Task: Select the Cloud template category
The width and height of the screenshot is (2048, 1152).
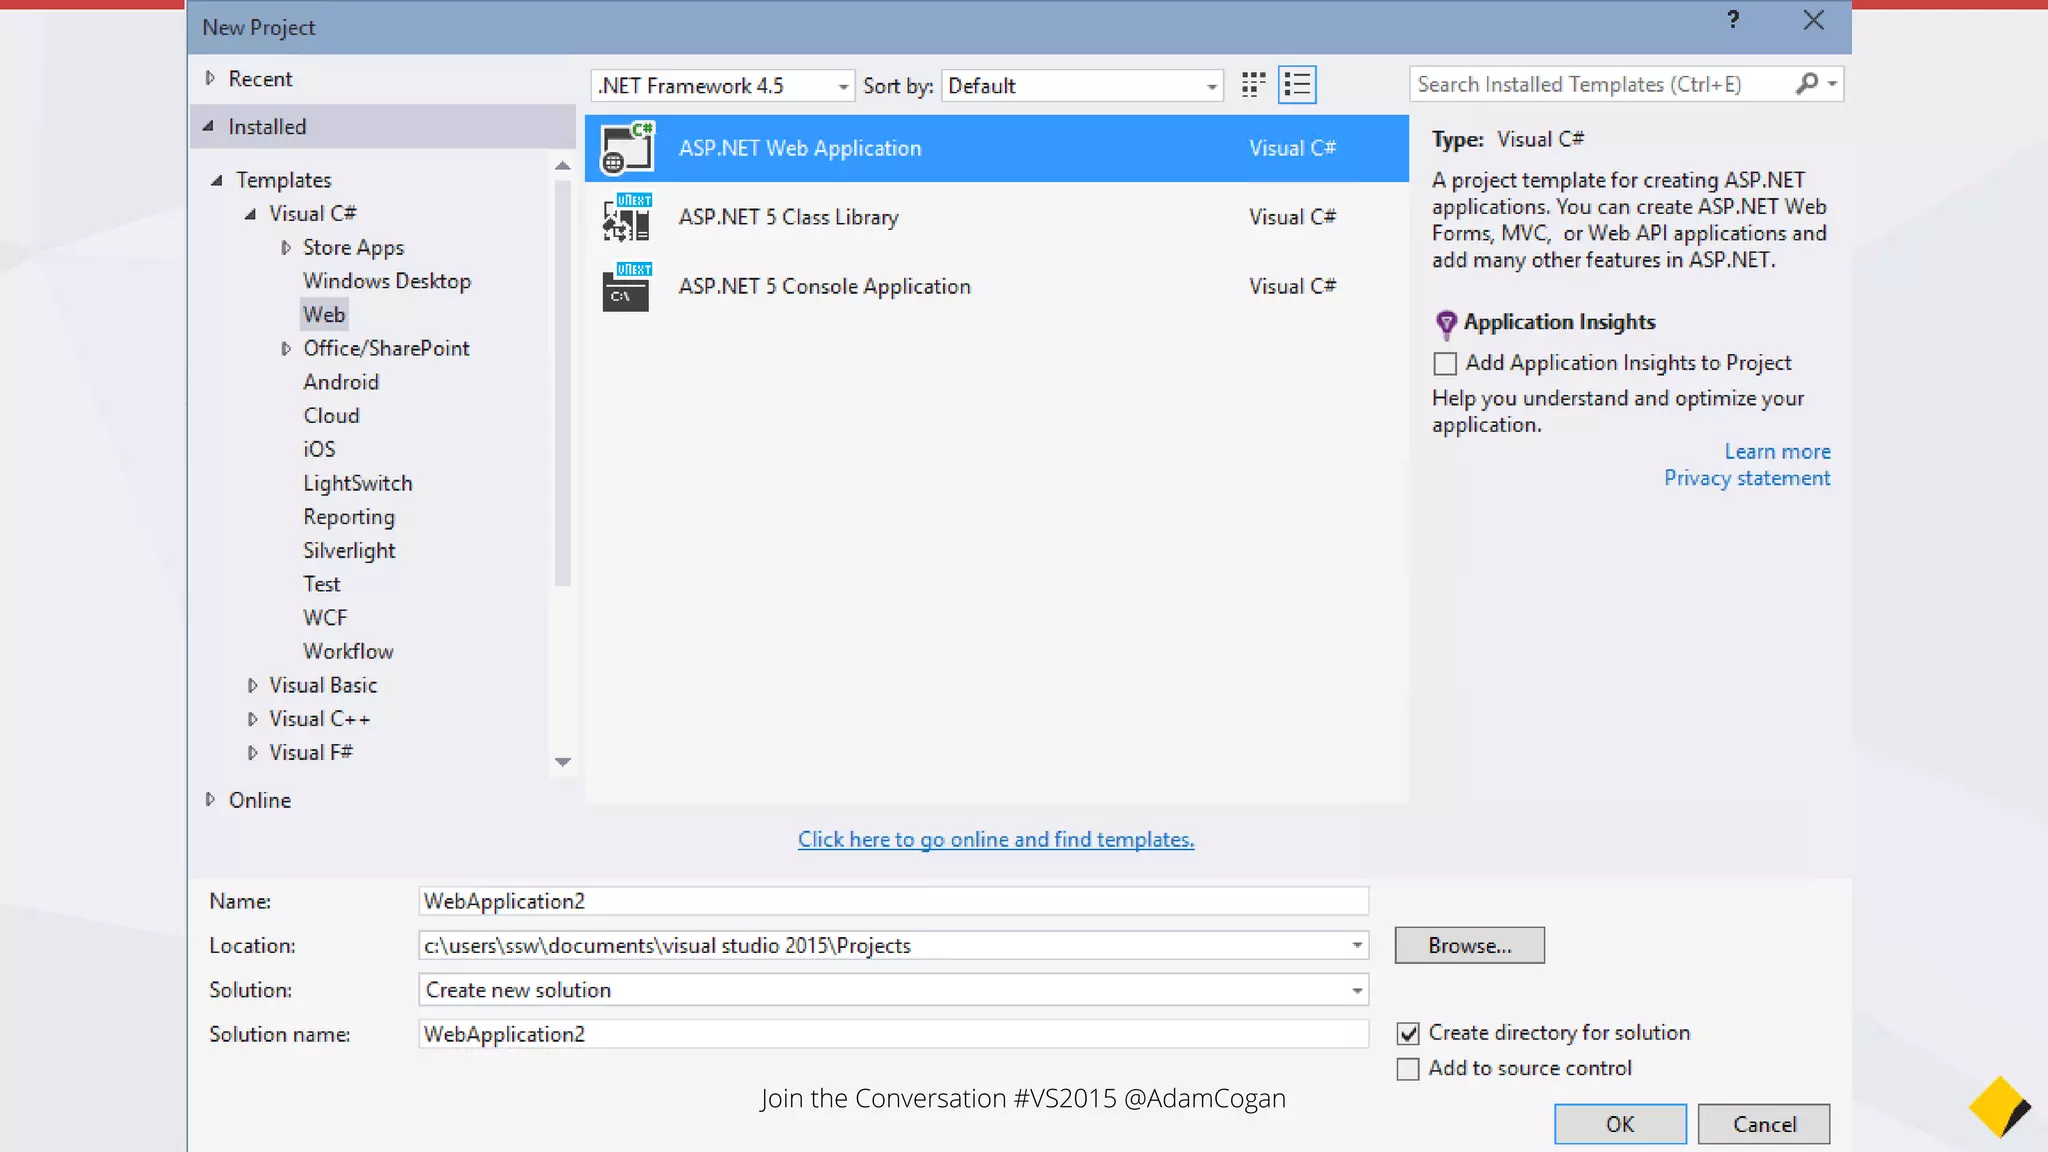Action: pos(331,416)
